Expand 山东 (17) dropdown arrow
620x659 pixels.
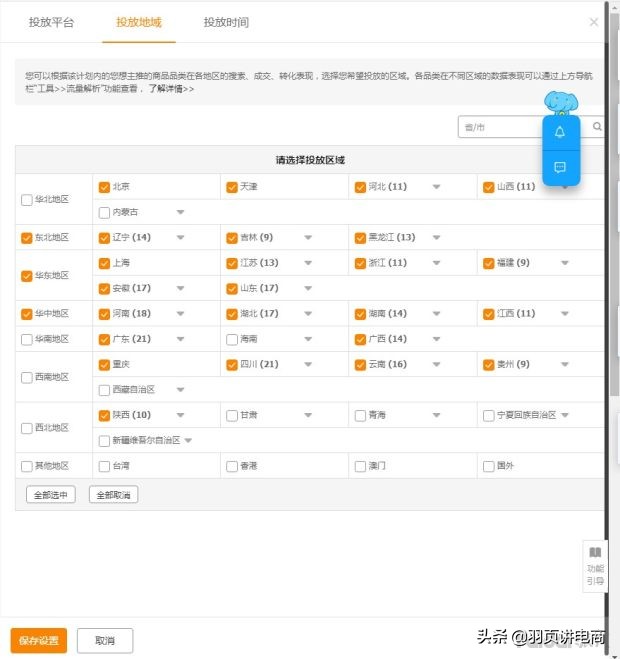pos(308,288)
